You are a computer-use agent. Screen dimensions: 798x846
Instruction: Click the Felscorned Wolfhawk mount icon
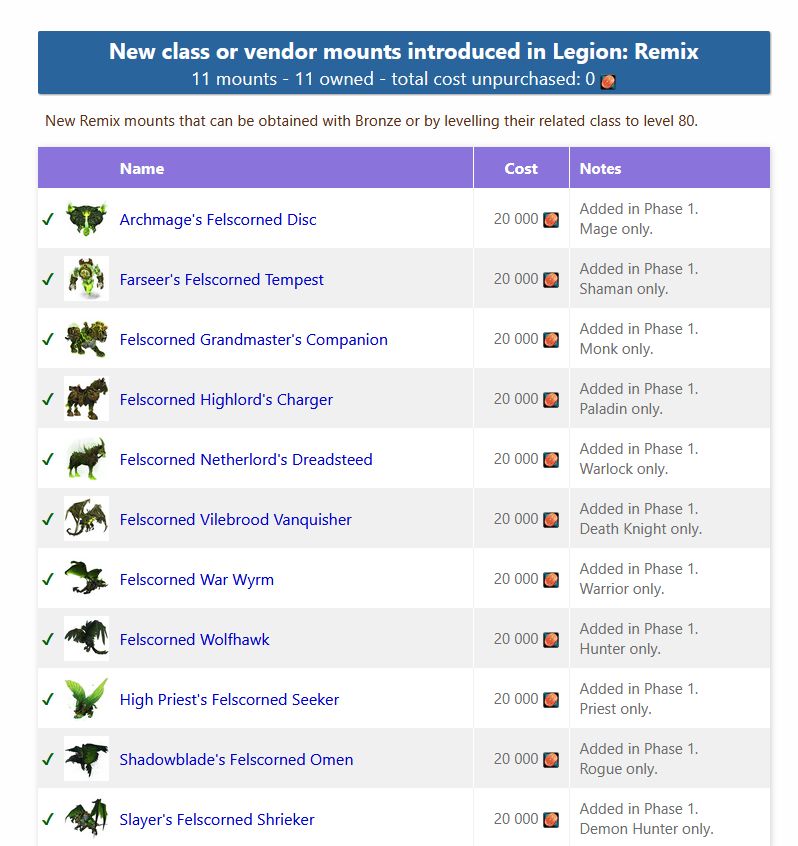86,638
